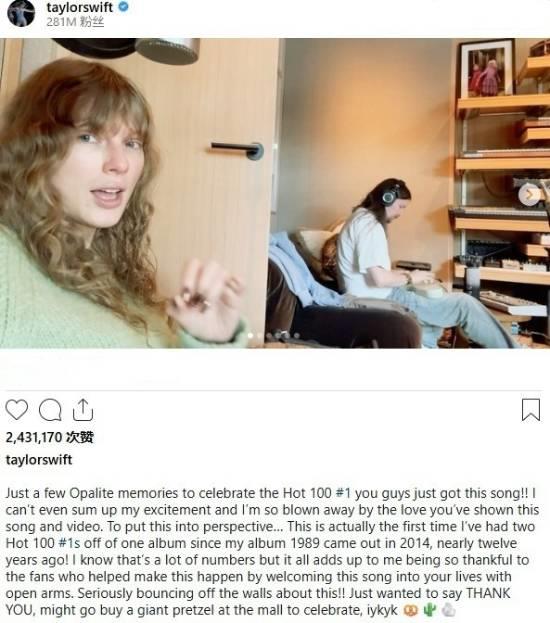Open the 2,431,170 likes list
Screen dimensions: 550x623
(50, 437)
